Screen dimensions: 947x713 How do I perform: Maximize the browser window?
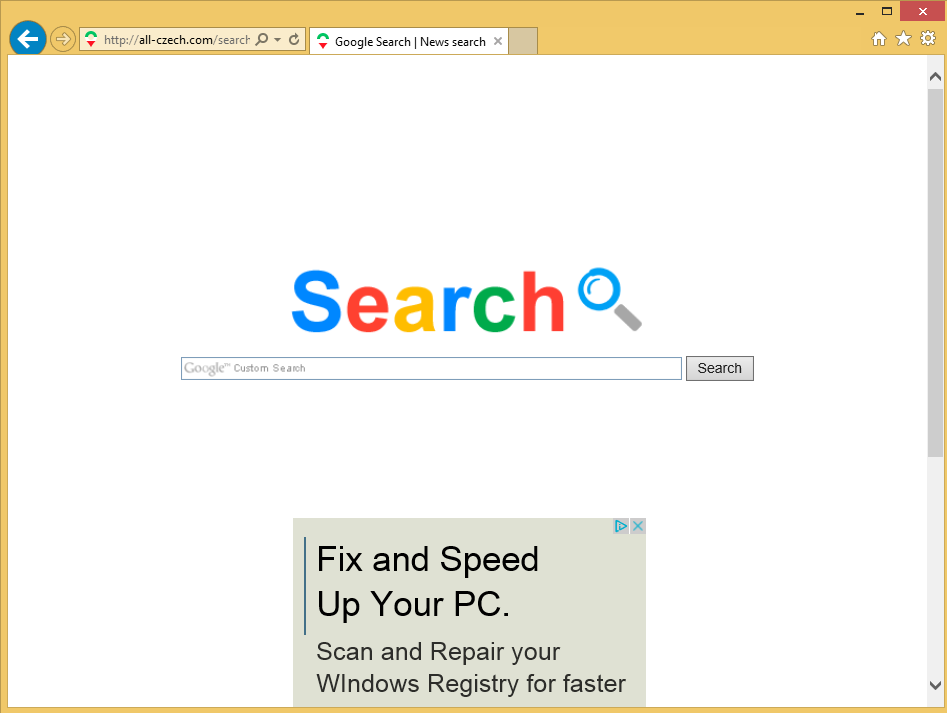(x=887, y=11)
